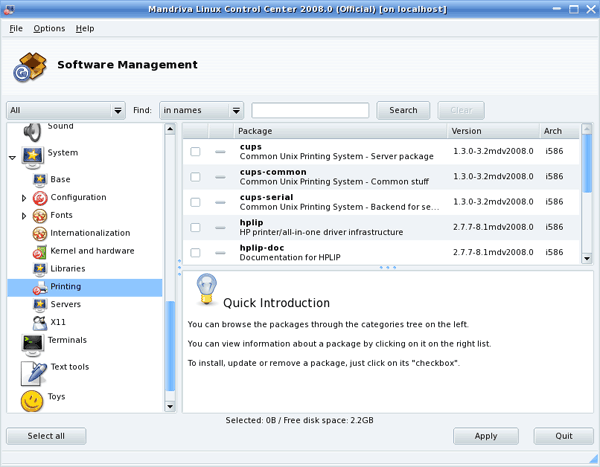Click the window menu icon in title bar
Viewport: 600px width, 467px height.
click(x=9, y=9)
